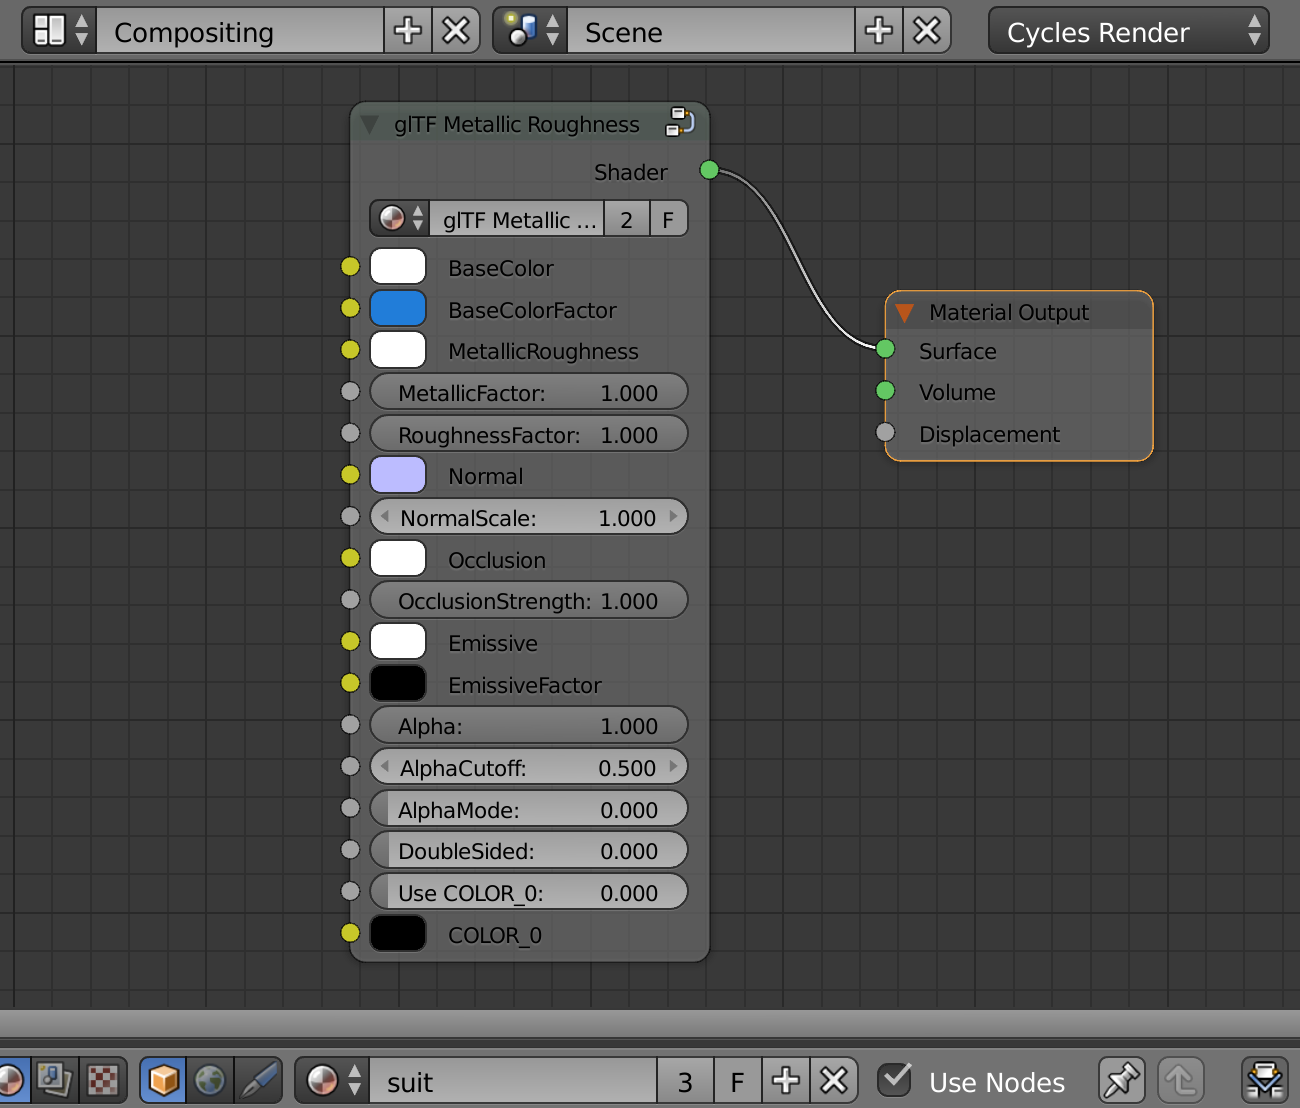Screen dimensions: 1300x1108
Task: Click the Compositing layout name field
Action: 240,31
